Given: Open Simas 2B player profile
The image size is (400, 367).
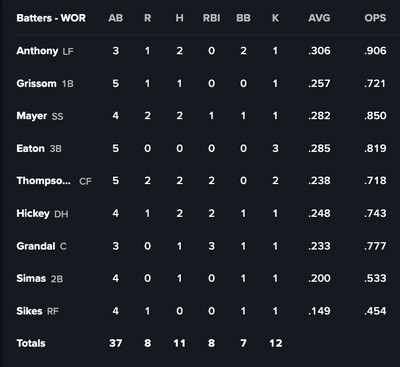Looking at the screenshot, I should (x=31, y=278).
